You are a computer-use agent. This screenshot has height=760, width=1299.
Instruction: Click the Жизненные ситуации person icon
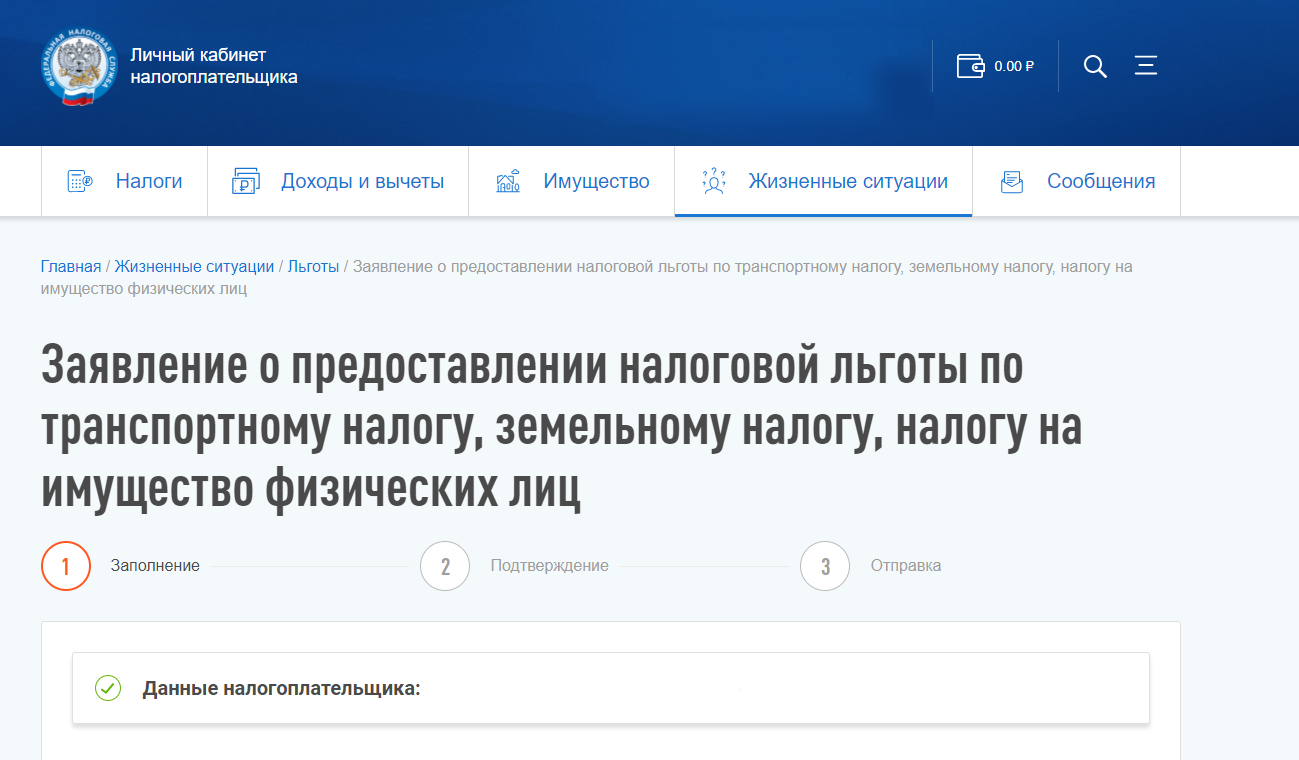pos(713,181)
